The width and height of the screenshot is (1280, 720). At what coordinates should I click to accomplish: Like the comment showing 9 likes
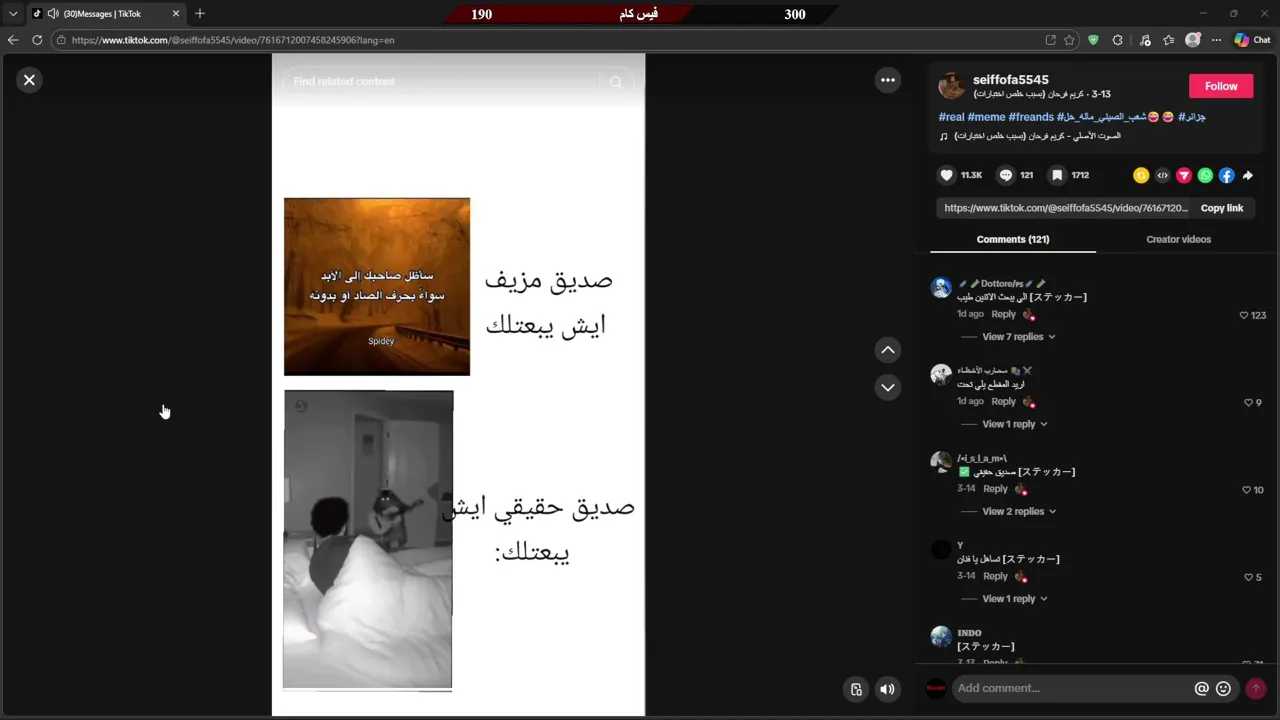(1248, 402)
